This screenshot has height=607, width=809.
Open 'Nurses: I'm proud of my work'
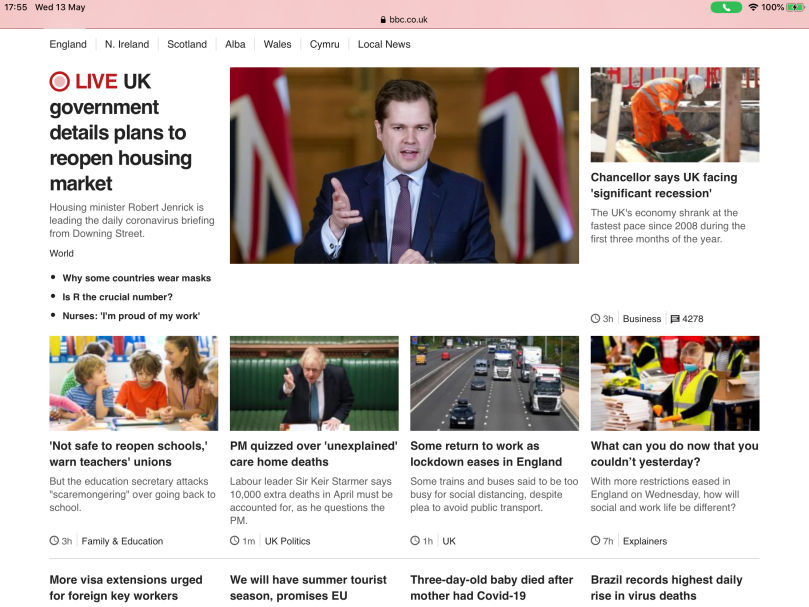tap(131, 316)
